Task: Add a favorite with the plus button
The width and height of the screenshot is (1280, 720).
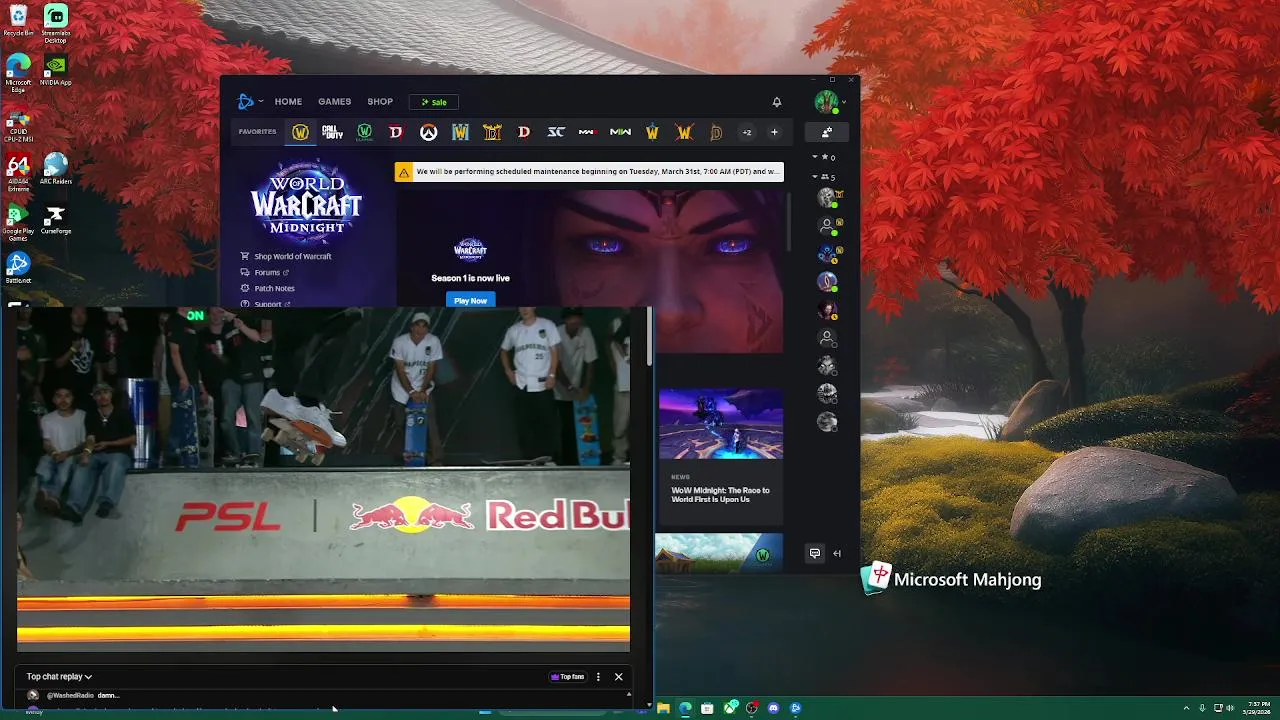Action: tap(773, 132)
